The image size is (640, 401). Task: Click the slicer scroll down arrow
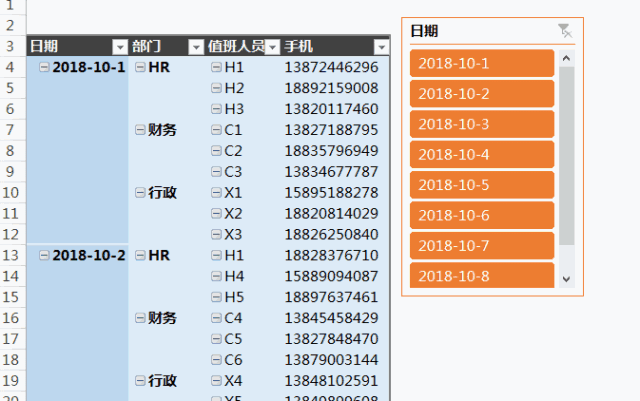tap(567, 279)
